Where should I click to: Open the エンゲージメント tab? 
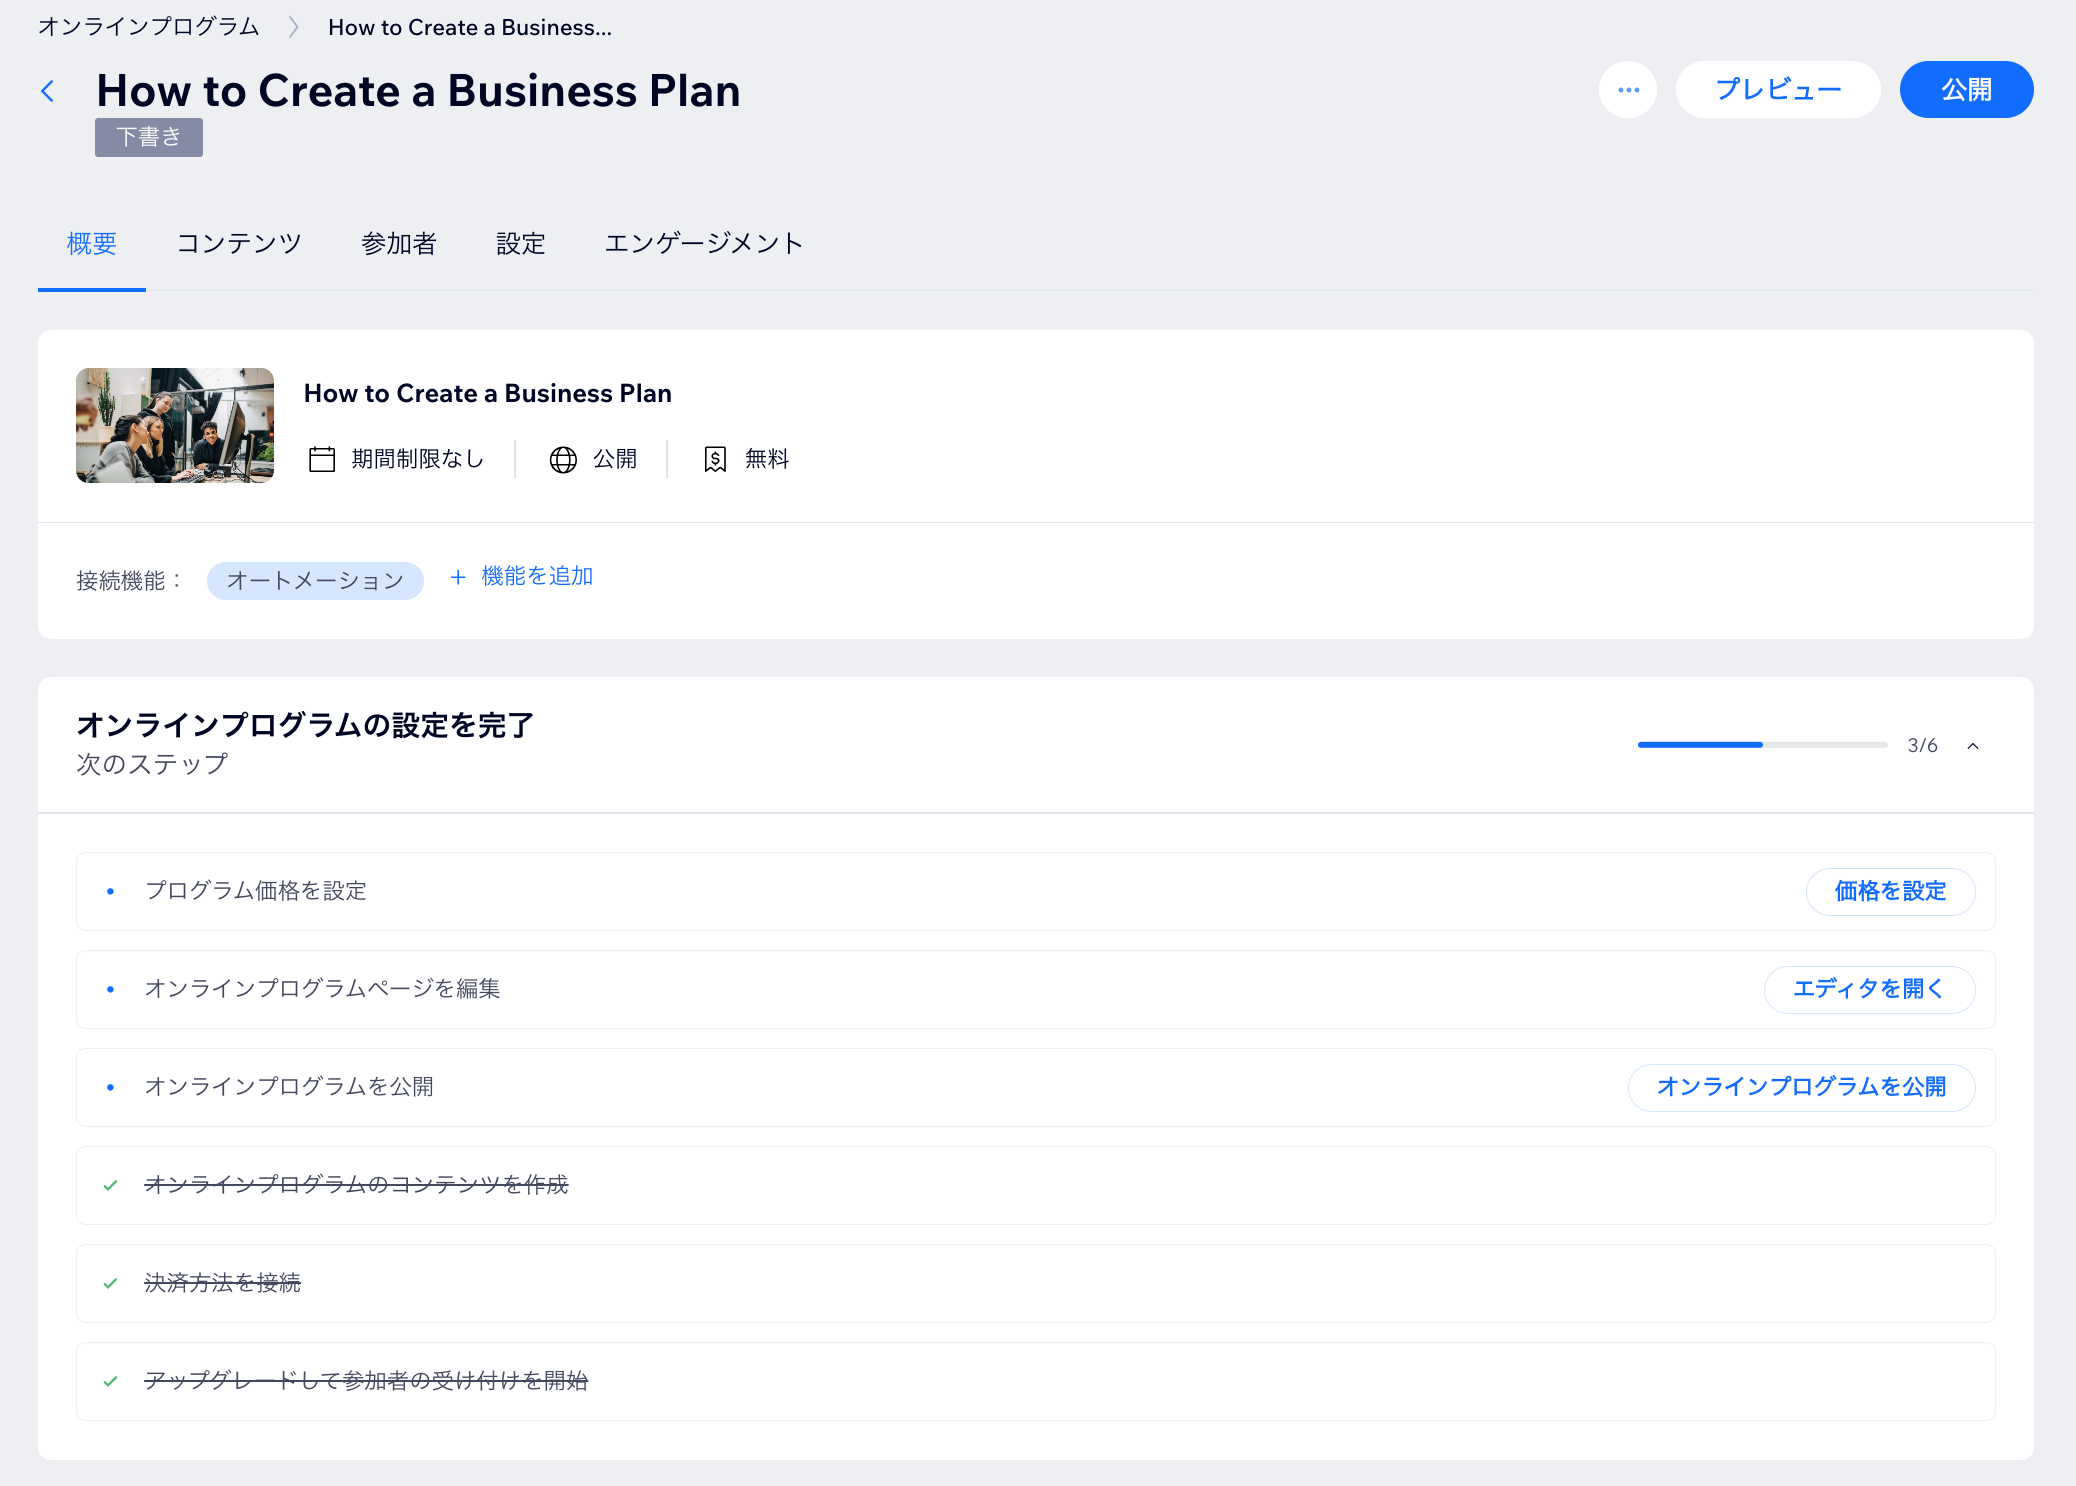703,244
